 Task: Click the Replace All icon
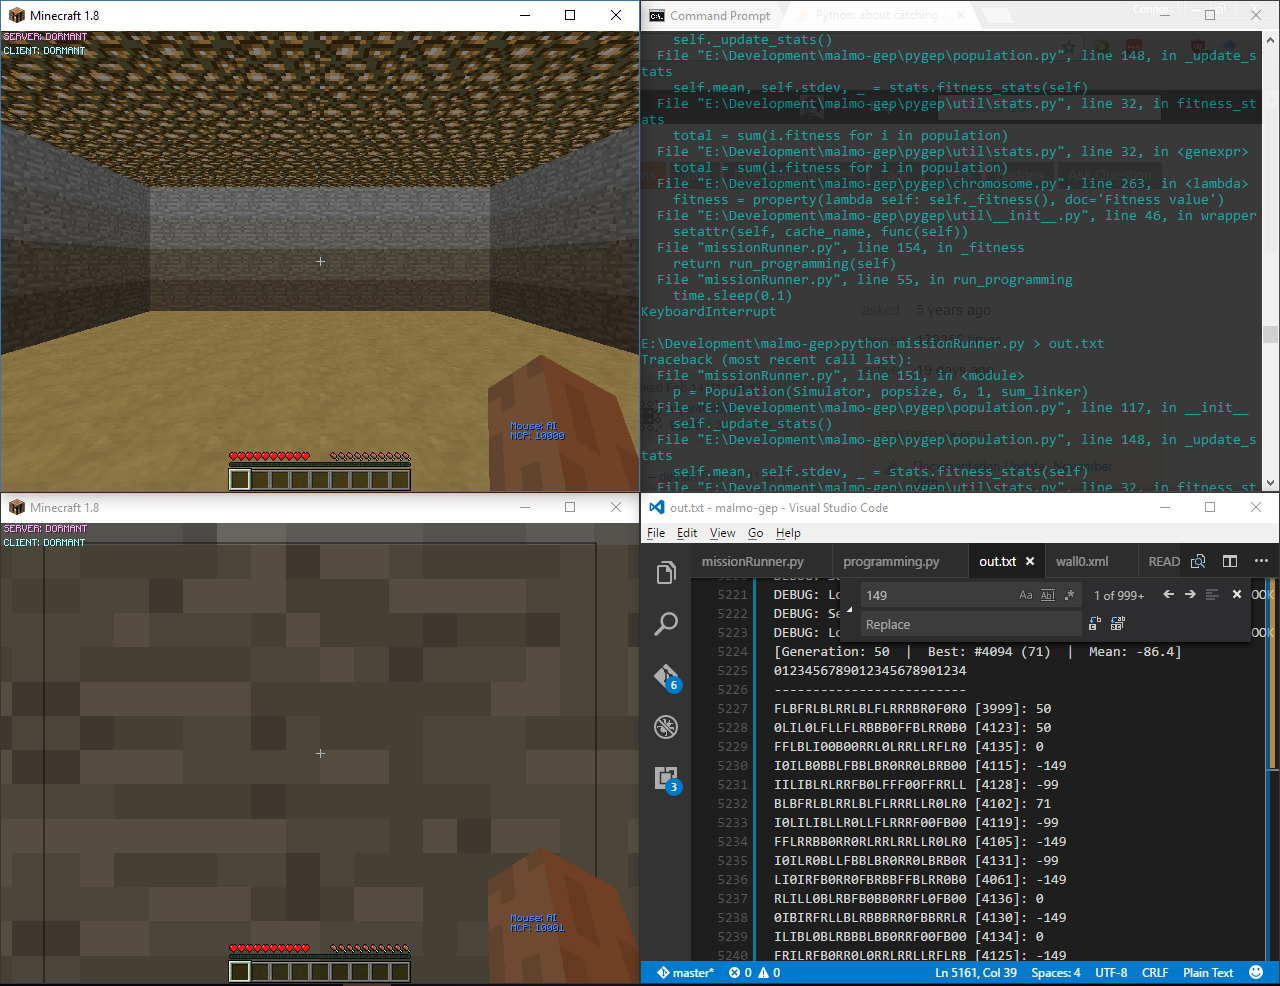pyautogui.click(x=1118, y=623)
